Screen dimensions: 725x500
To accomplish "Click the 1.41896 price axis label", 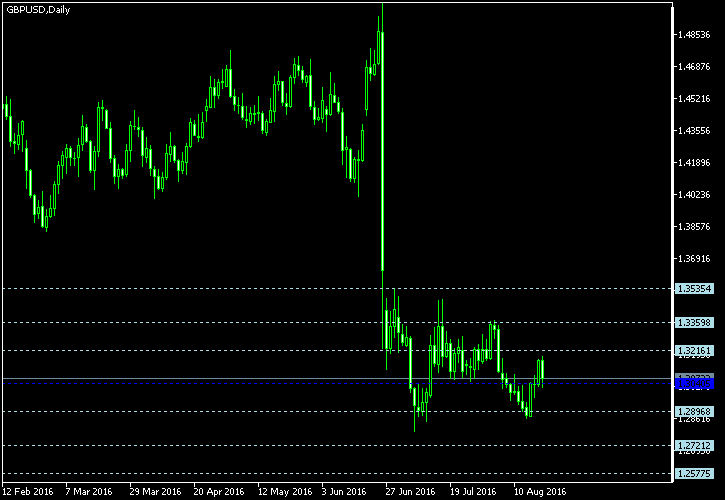I will coord(694,162).
